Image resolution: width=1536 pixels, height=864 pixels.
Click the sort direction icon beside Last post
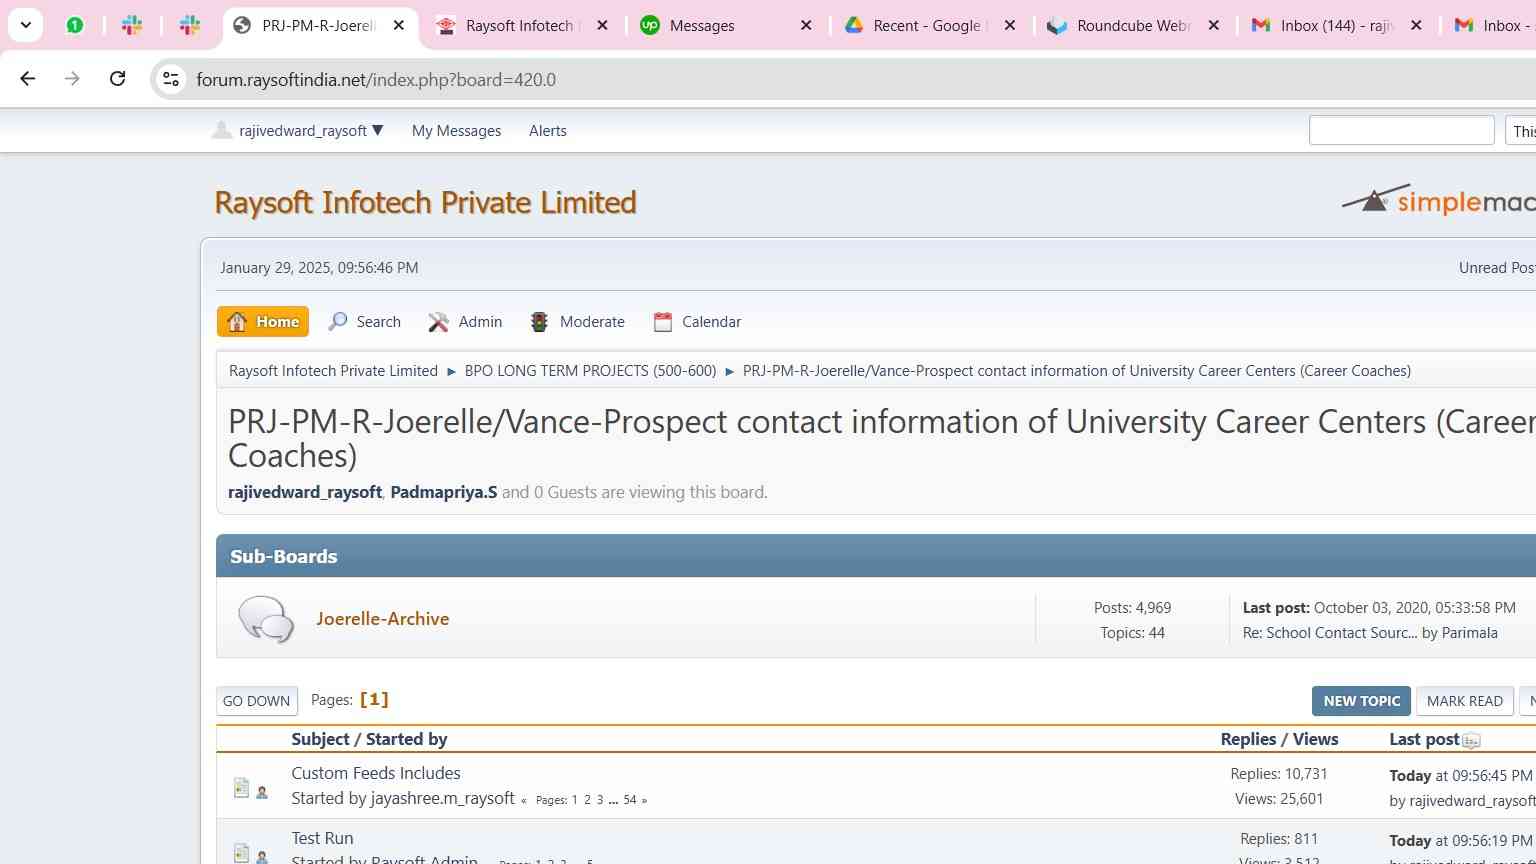1471,741
